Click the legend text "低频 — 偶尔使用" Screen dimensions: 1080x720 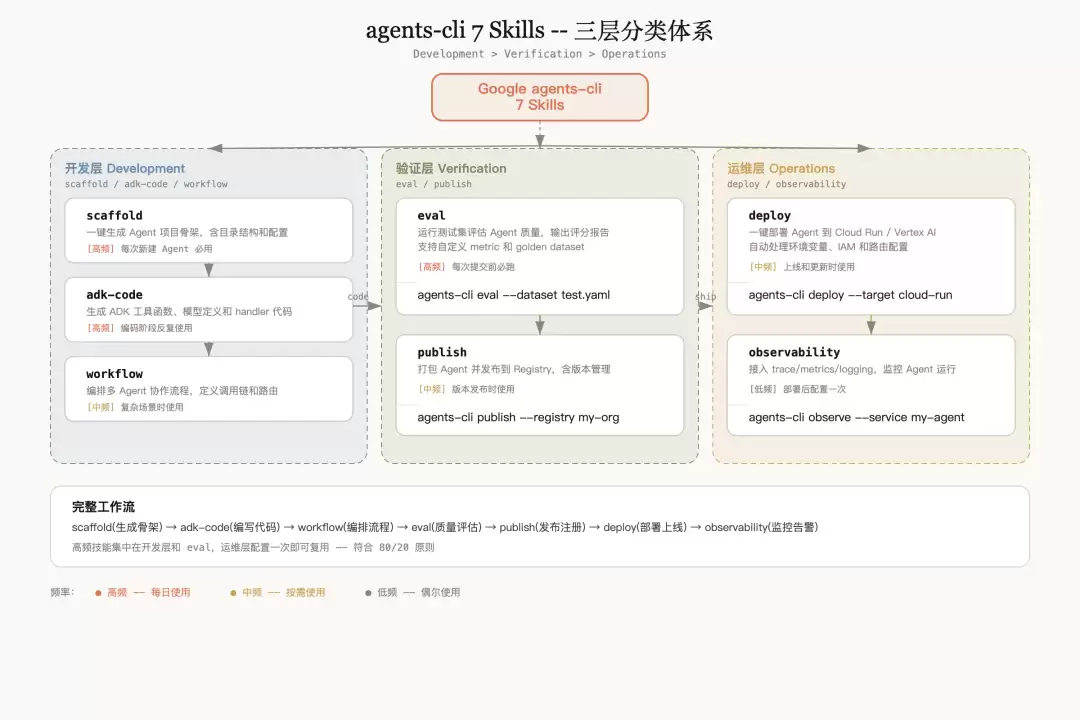tap(419, 593)
